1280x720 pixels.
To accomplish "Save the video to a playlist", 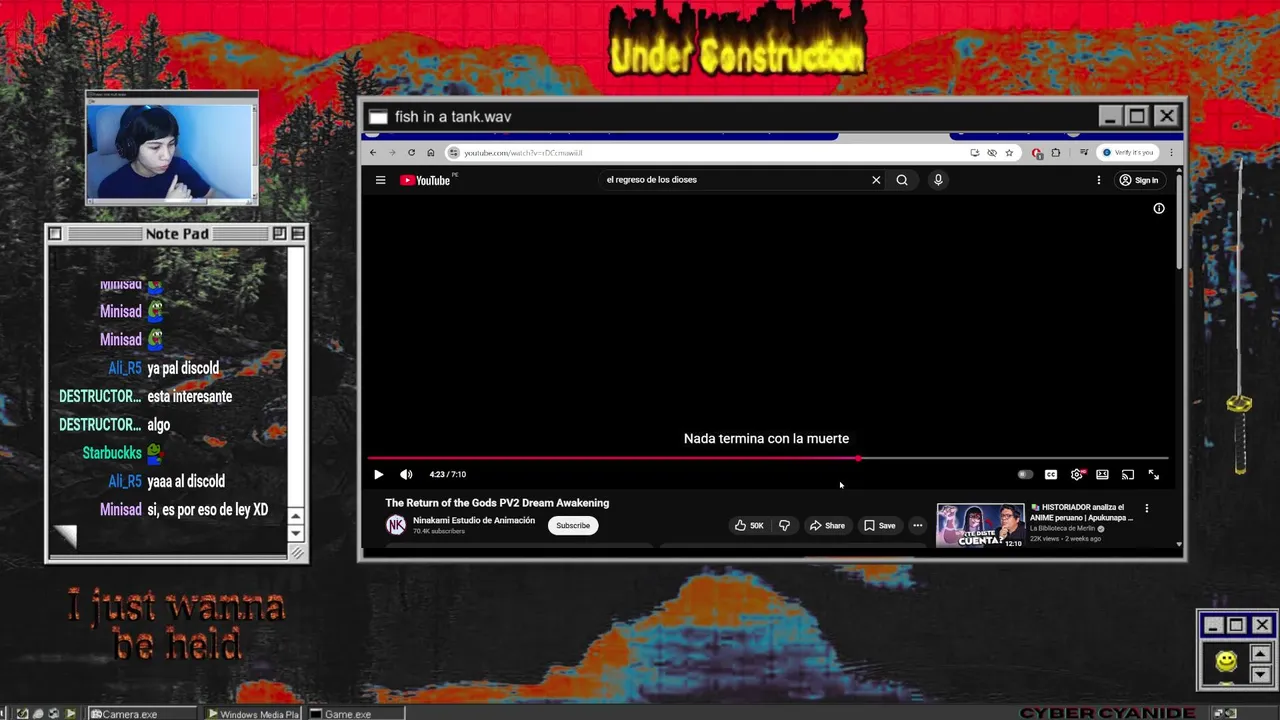I will [x=879, y=525].
